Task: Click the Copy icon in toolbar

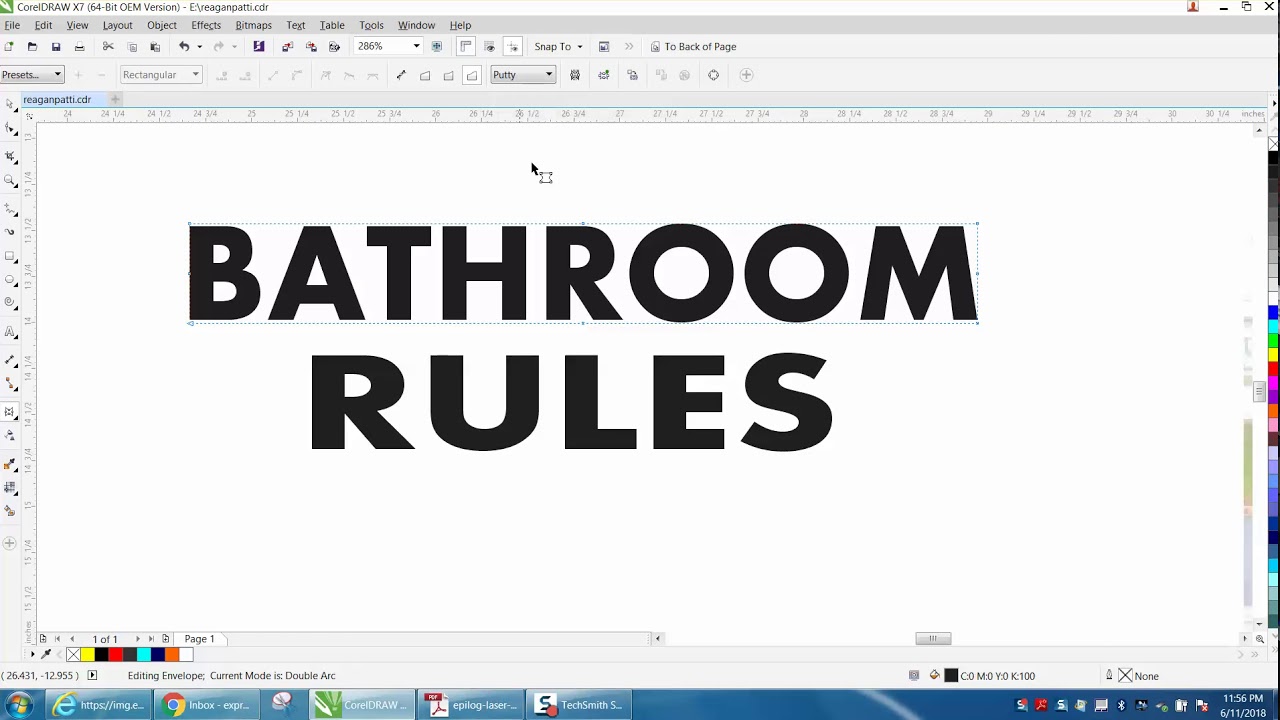Action: point(132,47)
